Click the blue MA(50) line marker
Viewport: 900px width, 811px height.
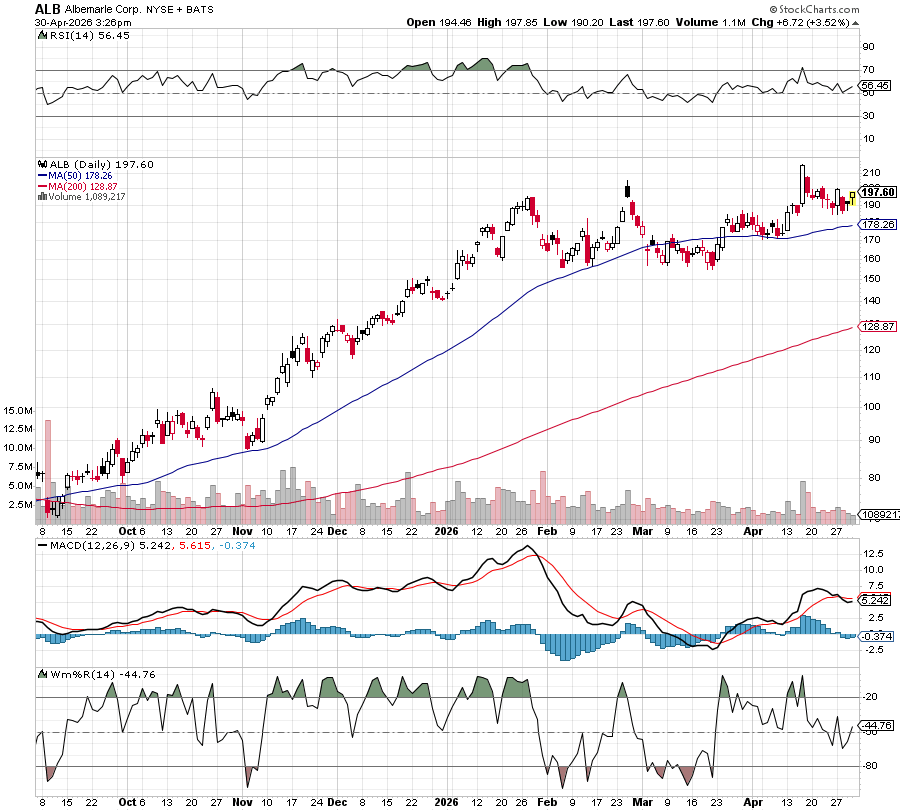(41, 175)
